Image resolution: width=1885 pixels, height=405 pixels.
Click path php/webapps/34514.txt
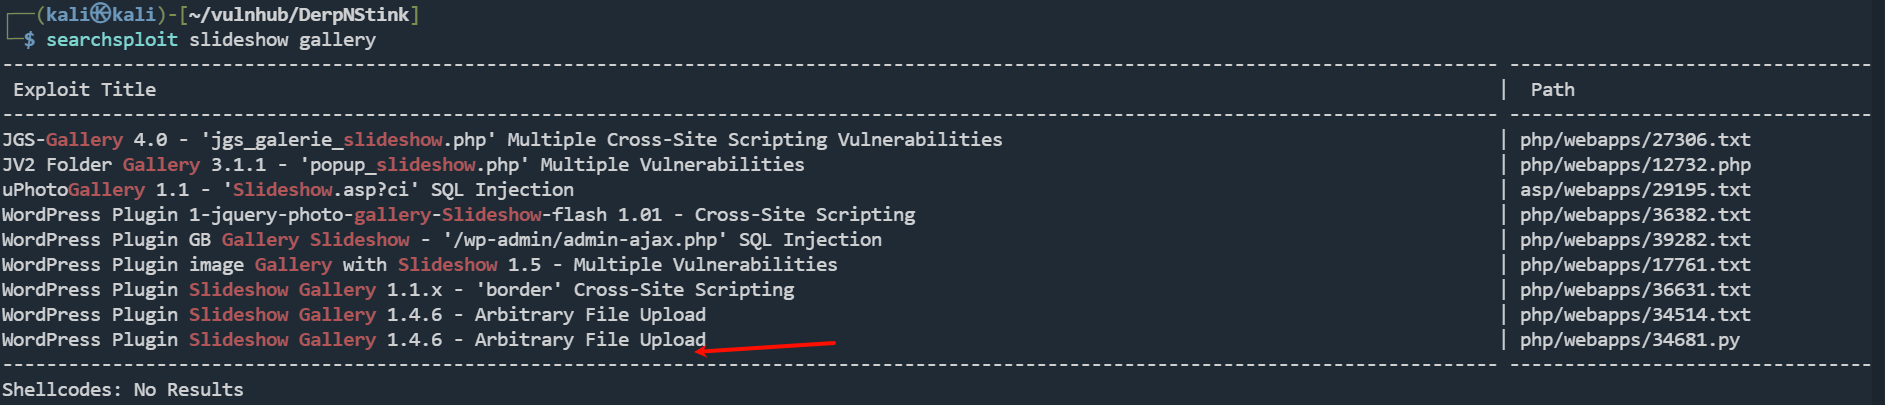click(1635, 315)
